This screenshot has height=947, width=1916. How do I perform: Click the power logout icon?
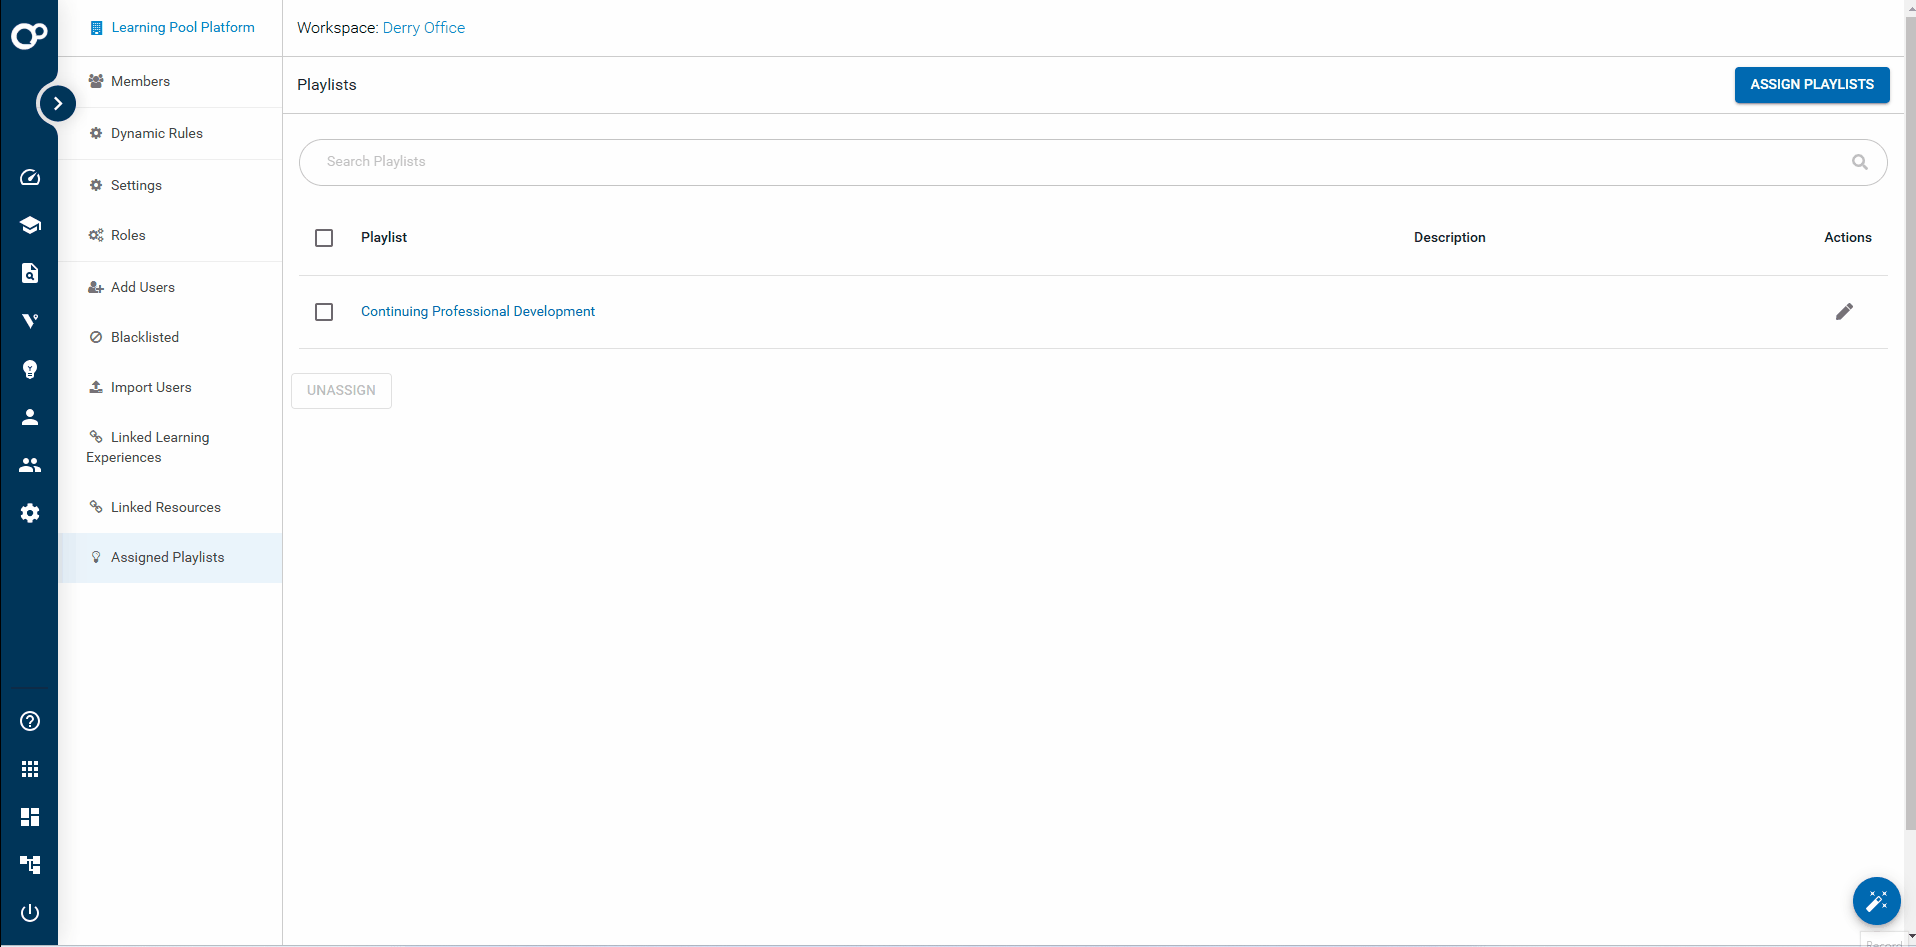coord(30,913)
